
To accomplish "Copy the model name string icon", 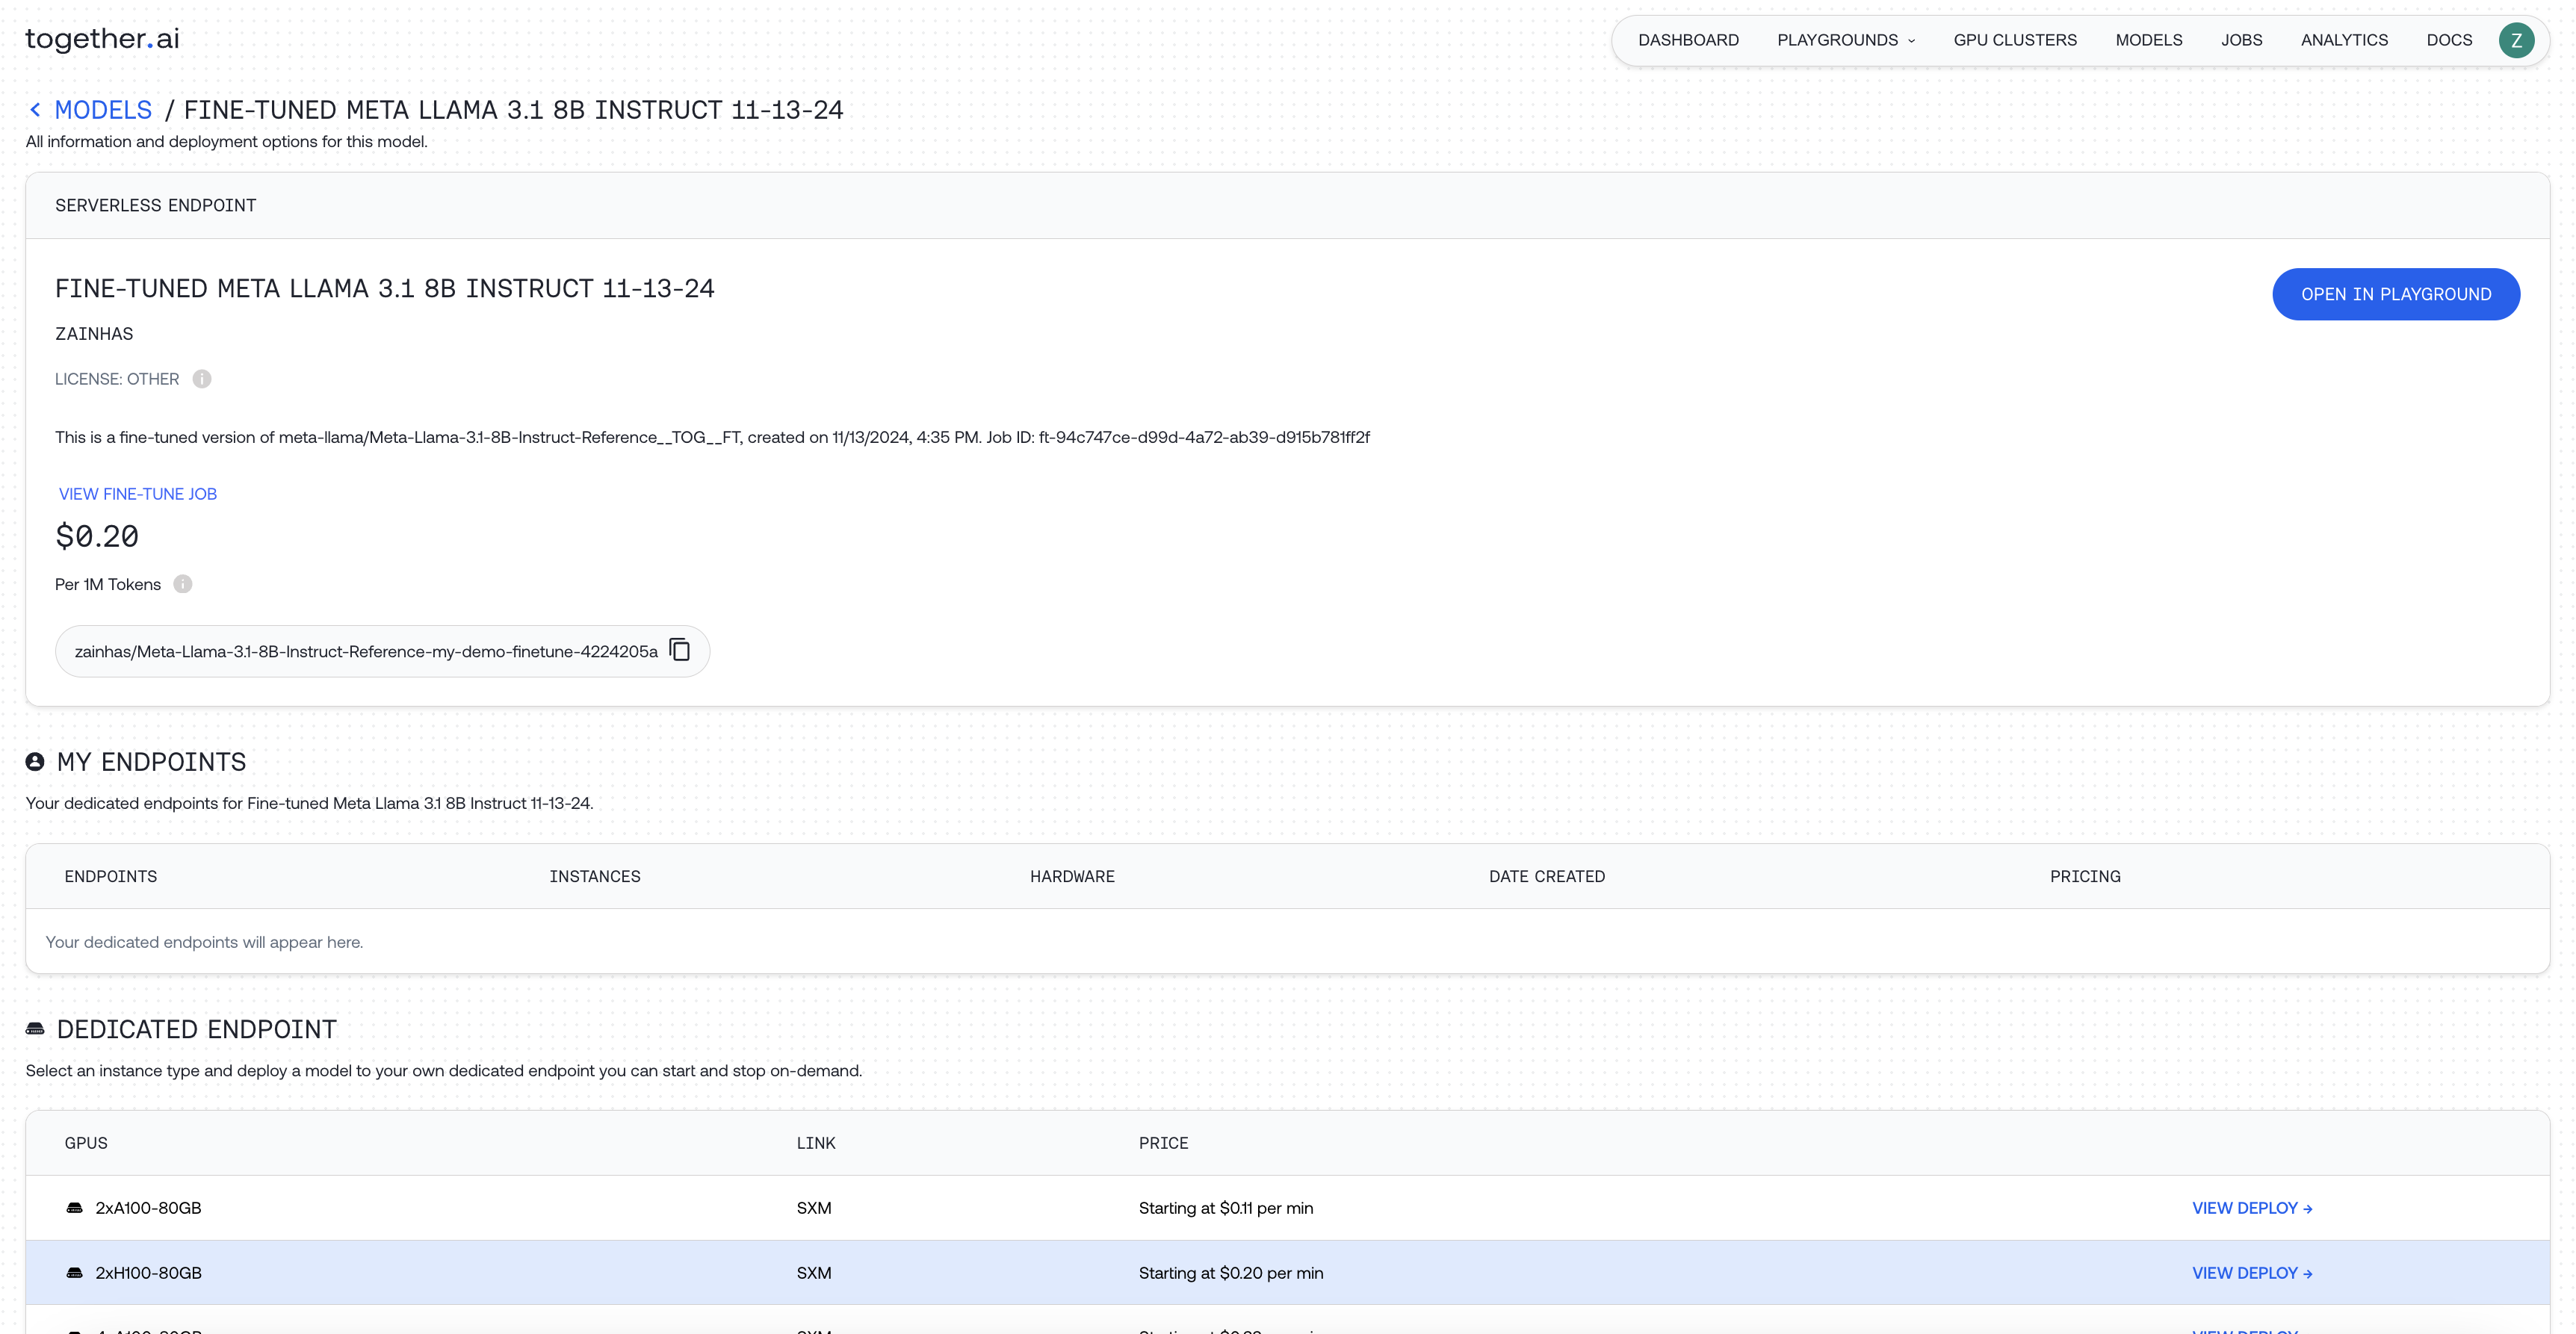I will [680, 650].
